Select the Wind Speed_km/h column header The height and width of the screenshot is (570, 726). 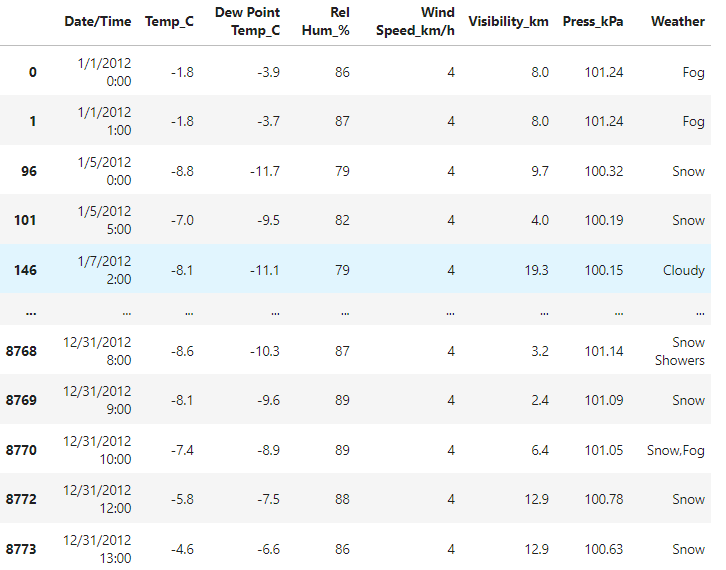[415, 21]
